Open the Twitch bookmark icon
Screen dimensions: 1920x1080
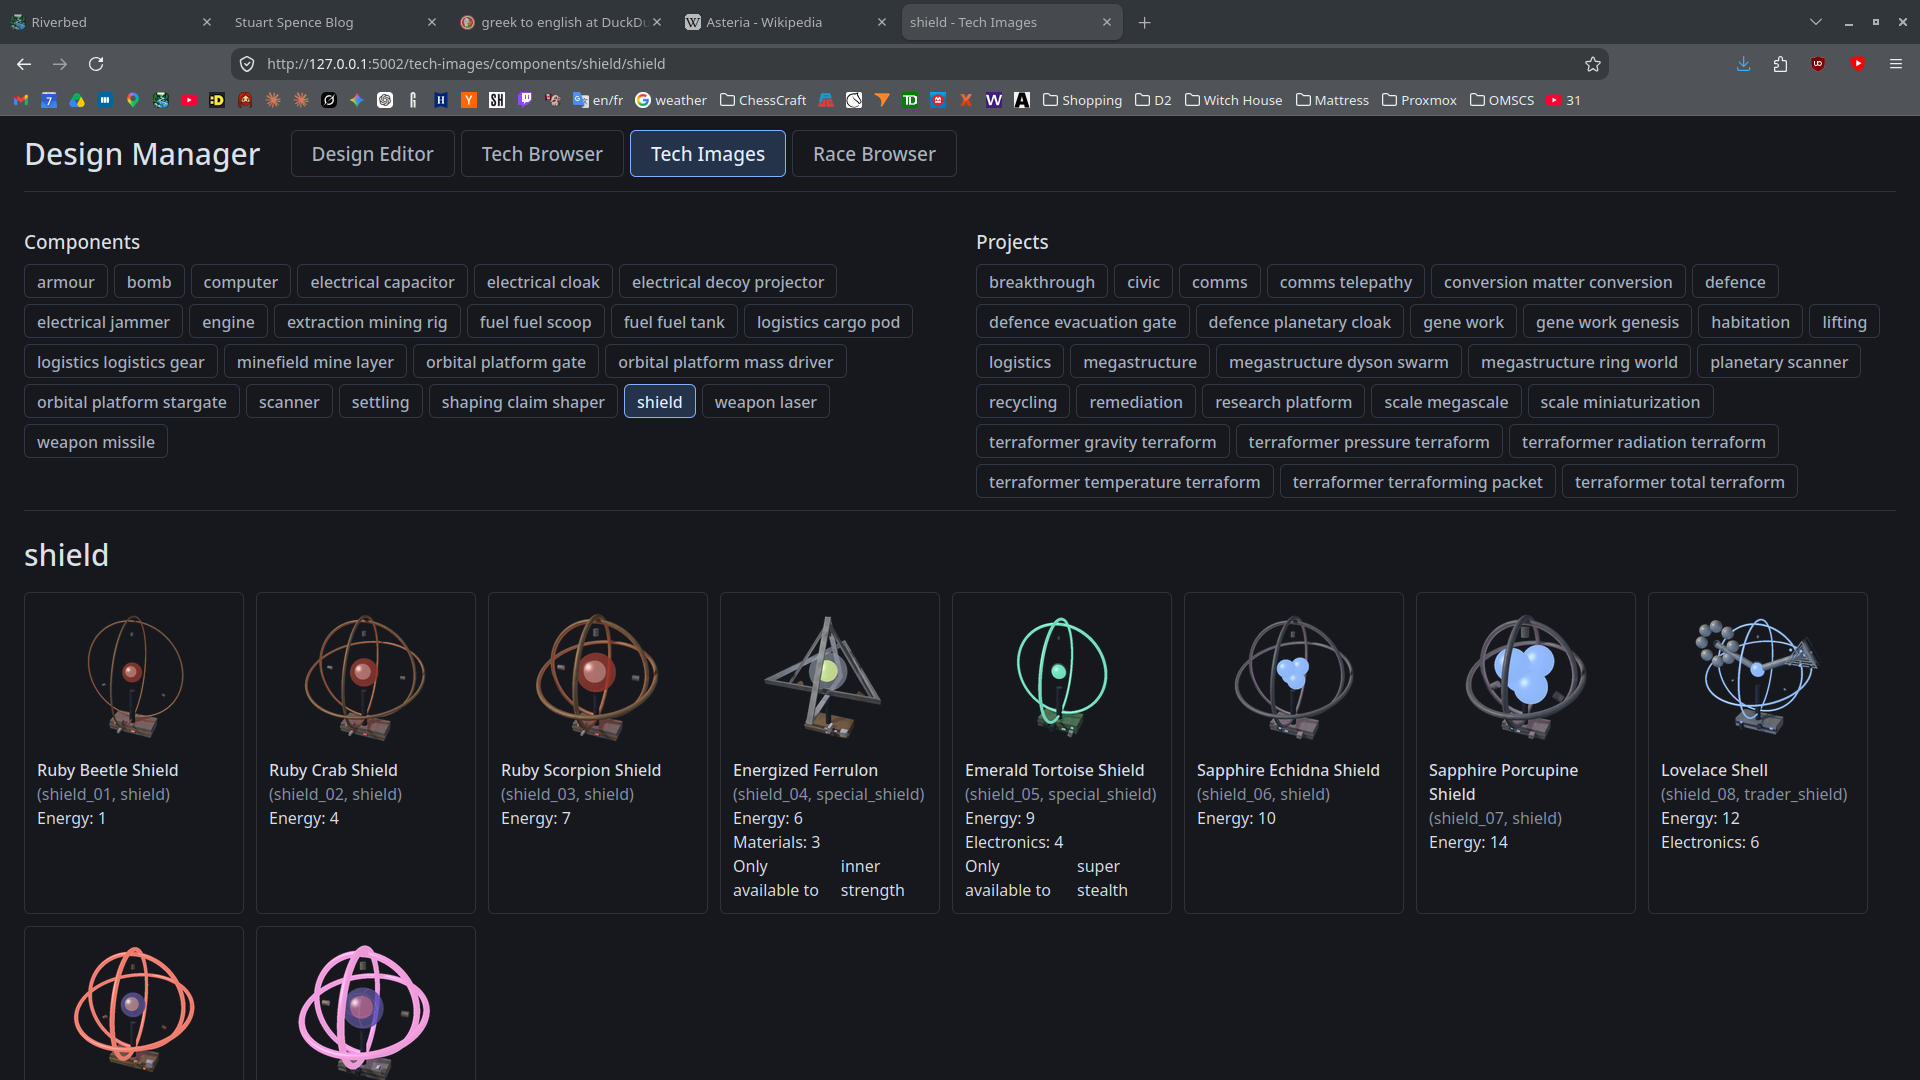(525, 100)
